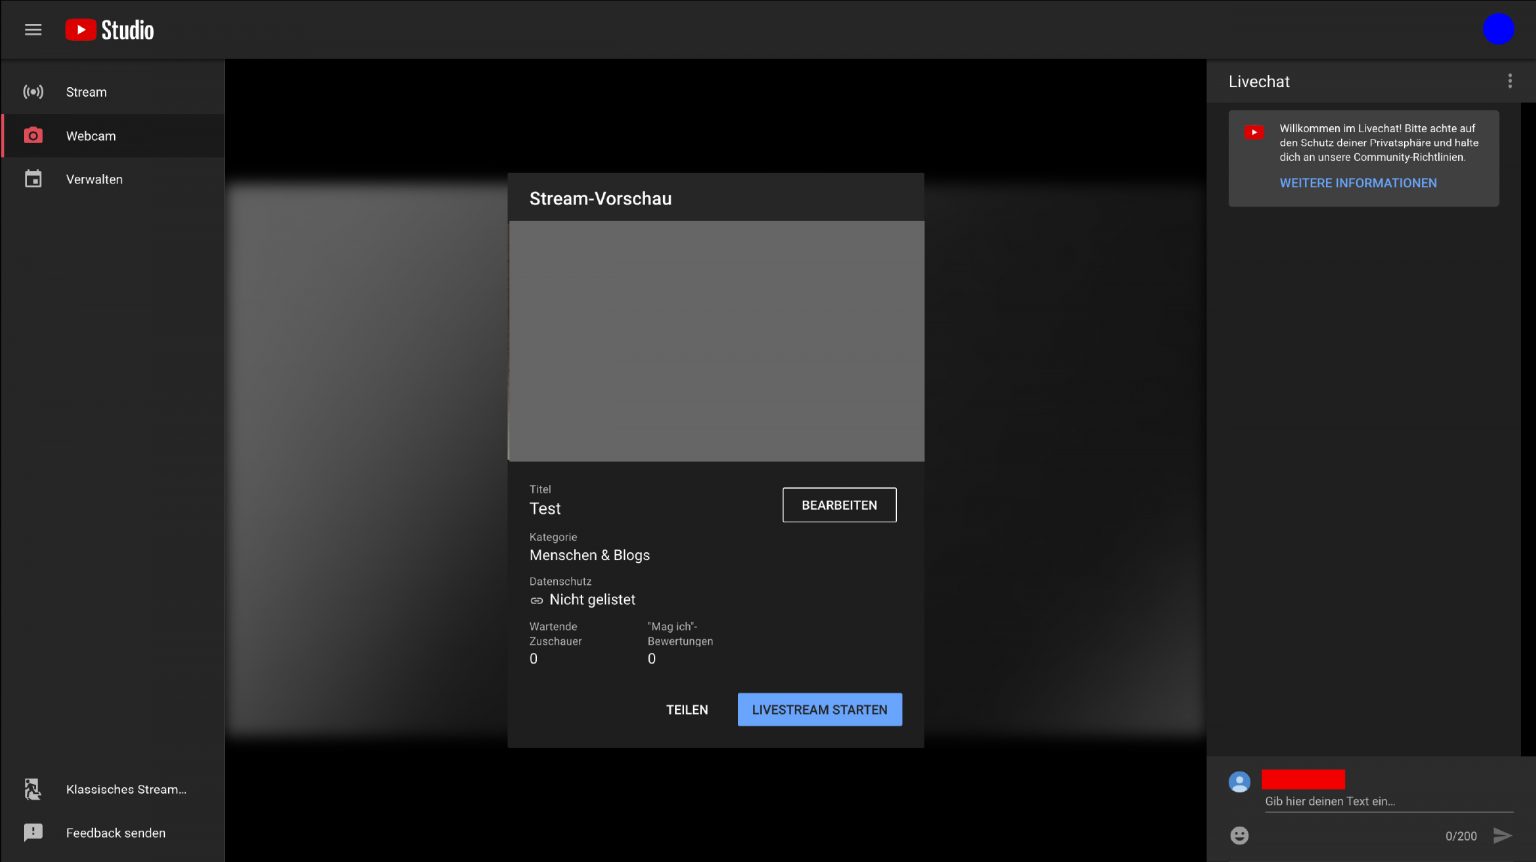Click the Klassisches Stream icon
The height and width of the screenshot is (862, 1536).
[x=33, y=789]
